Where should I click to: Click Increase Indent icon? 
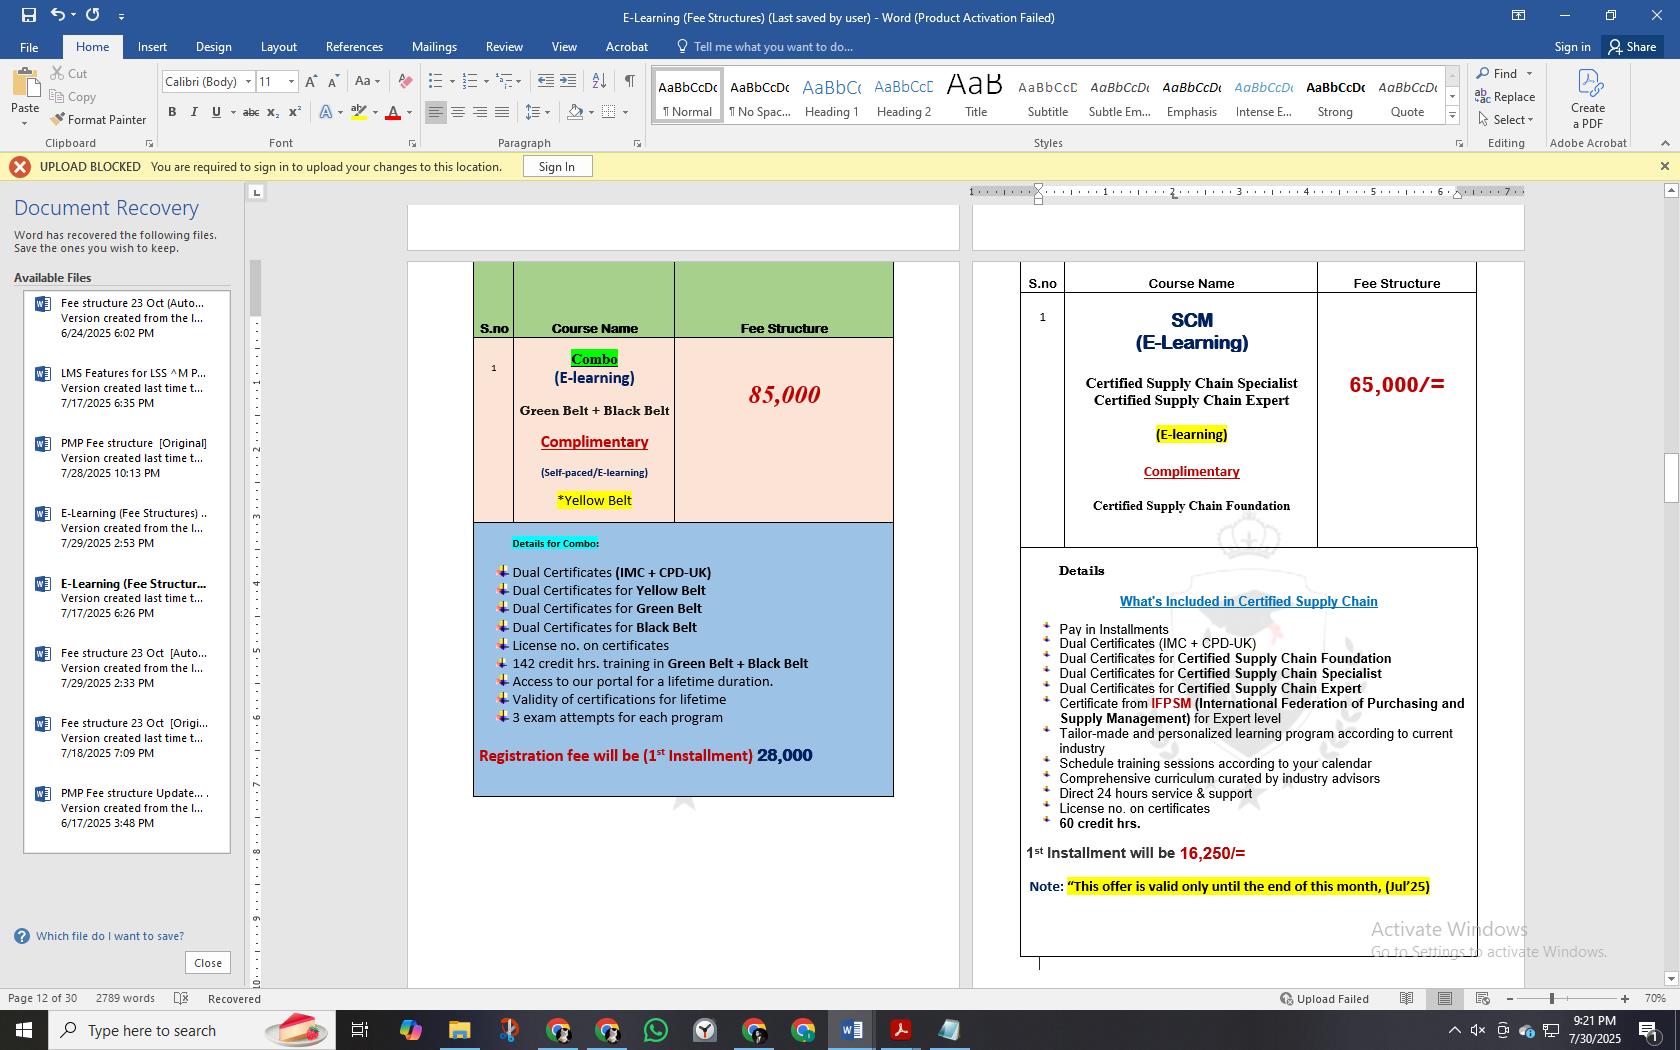click(x=568, y=82)
